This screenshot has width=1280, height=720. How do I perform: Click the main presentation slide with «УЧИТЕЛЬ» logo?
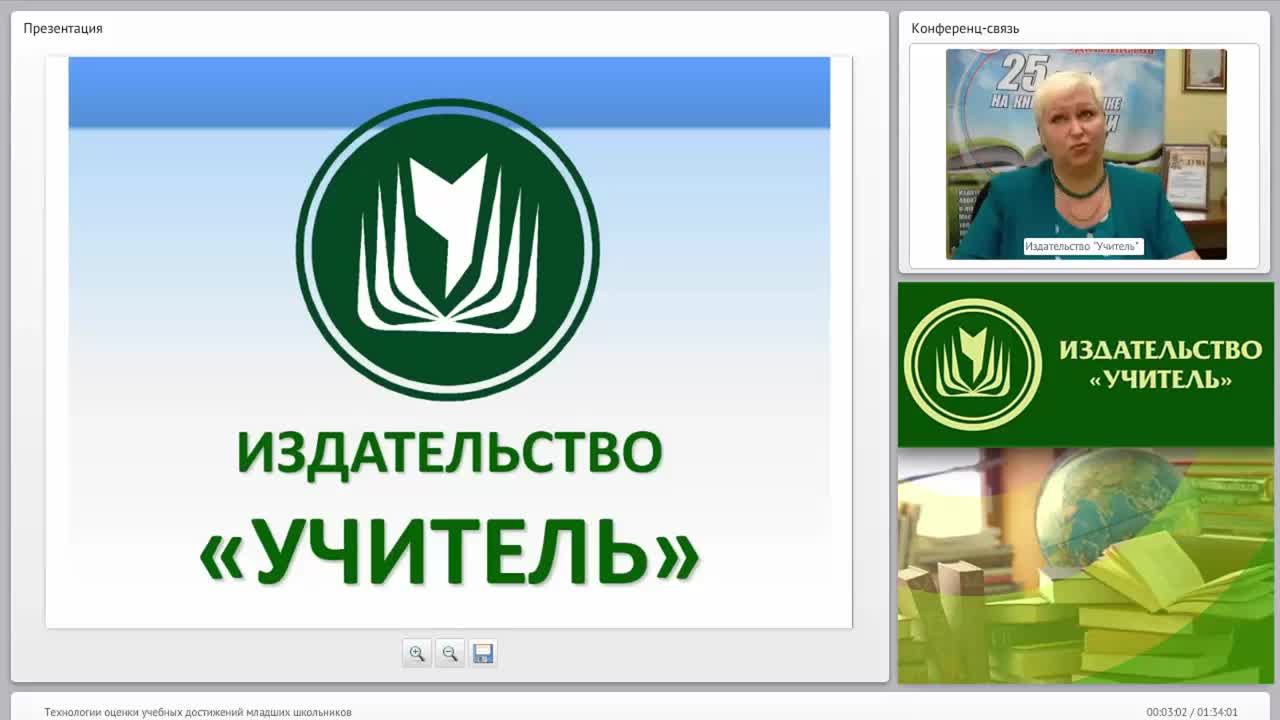(449, 342)
